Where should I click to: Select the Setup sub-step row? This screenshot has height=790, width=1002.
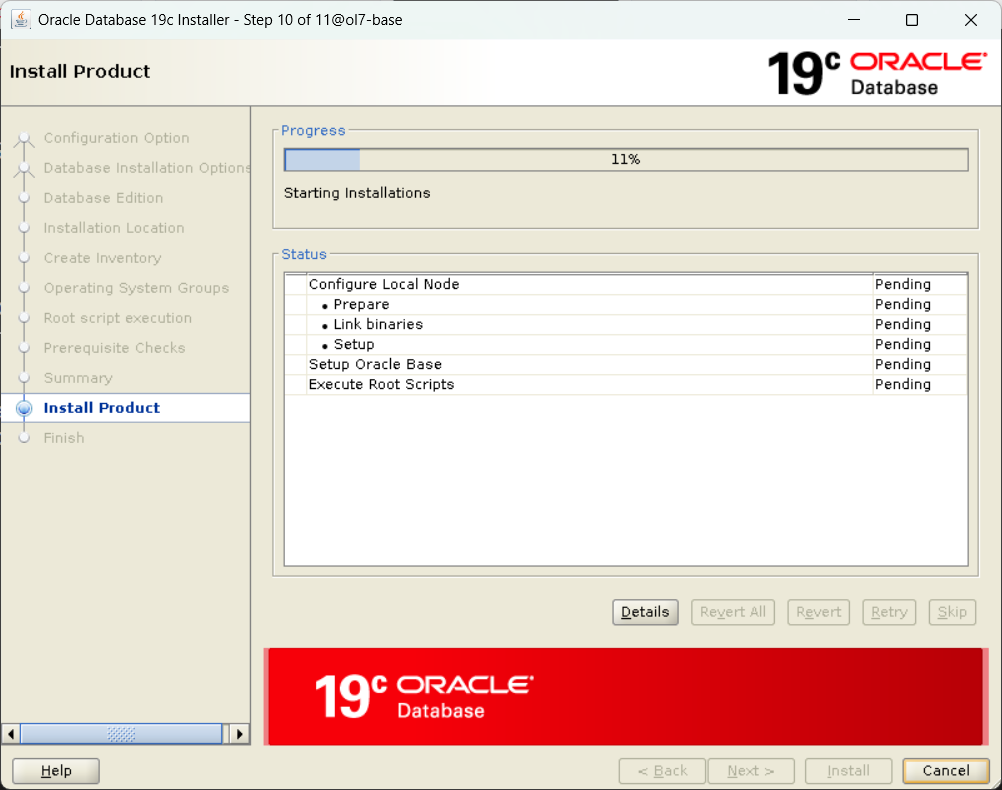coord(626,344)
